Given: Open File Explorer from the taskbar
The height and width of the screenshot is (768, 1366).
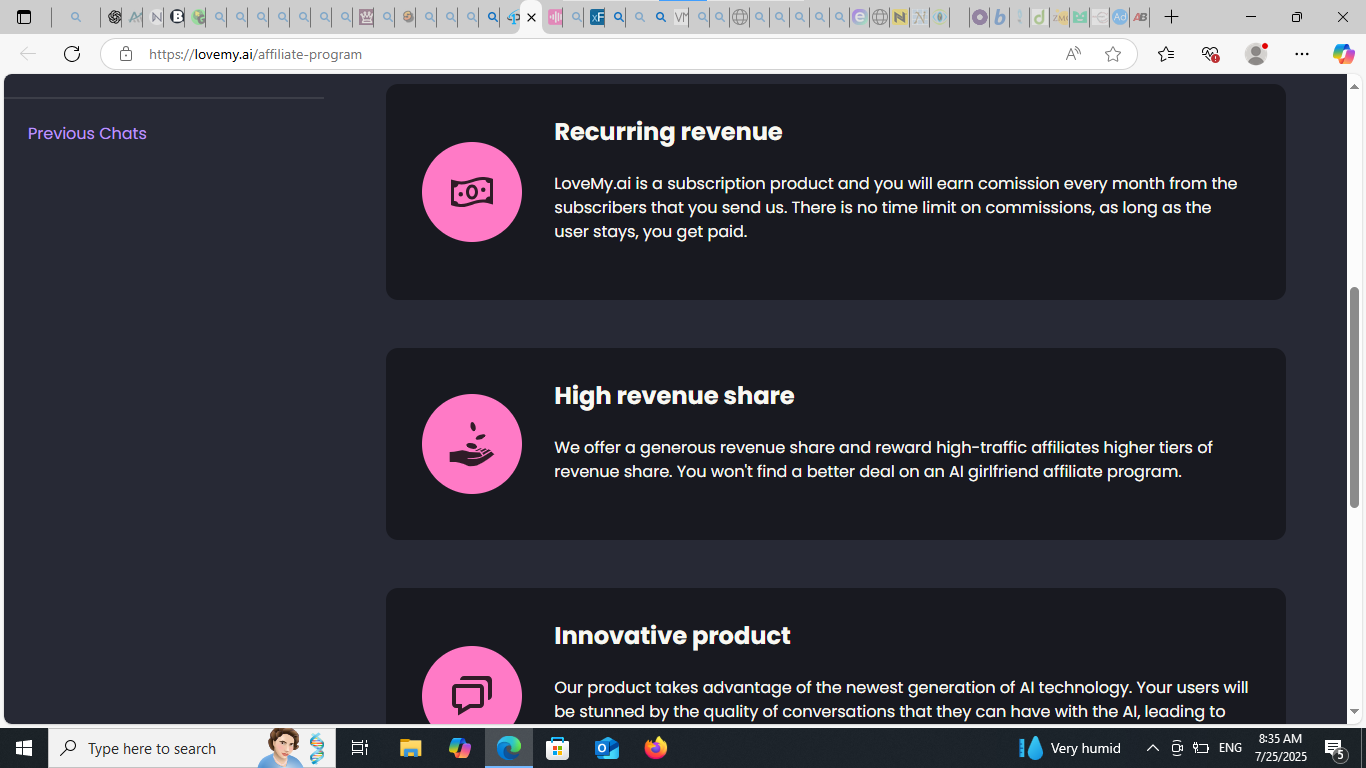Looking at the screenshot, I should 411,748.
